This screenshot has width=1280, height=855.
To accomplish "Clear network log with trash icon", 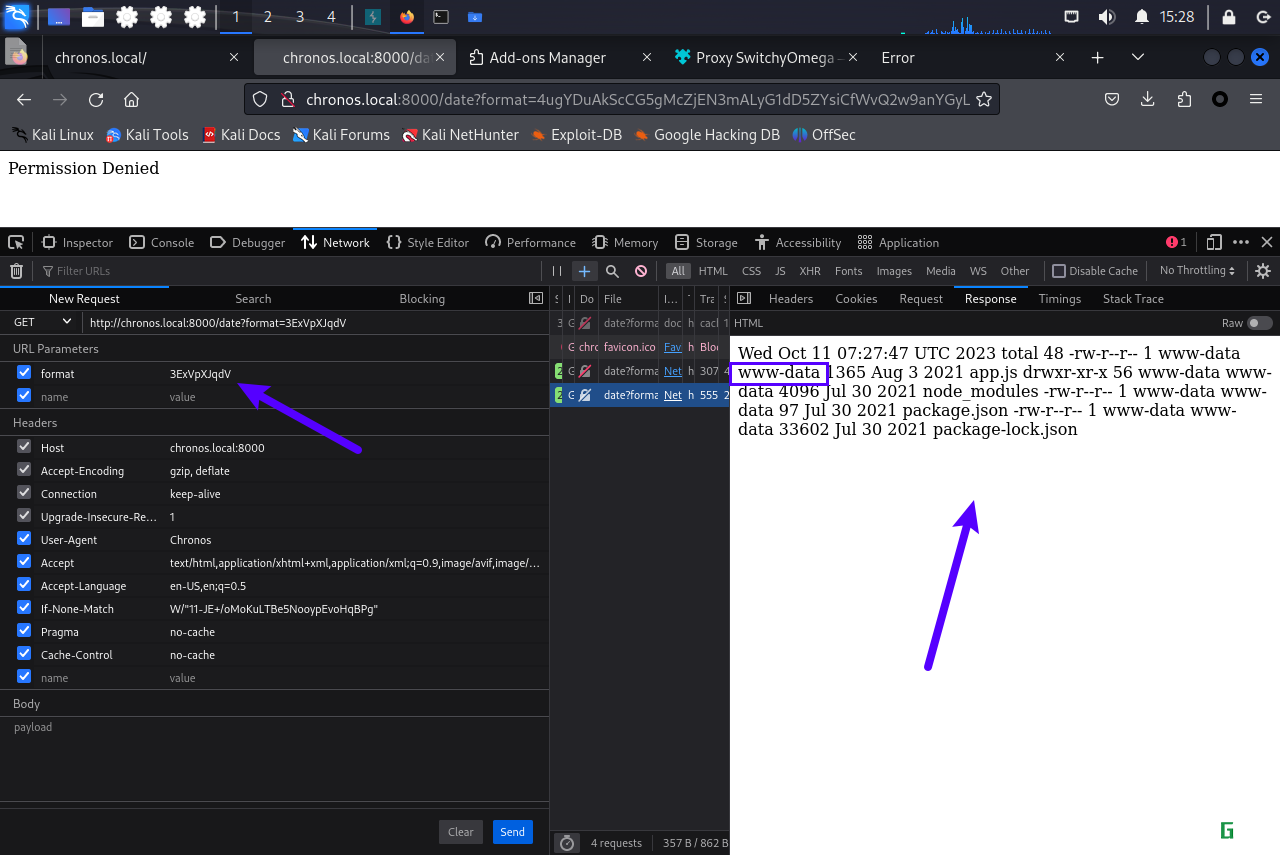I will pyautogui.click(x=16, y=271).
